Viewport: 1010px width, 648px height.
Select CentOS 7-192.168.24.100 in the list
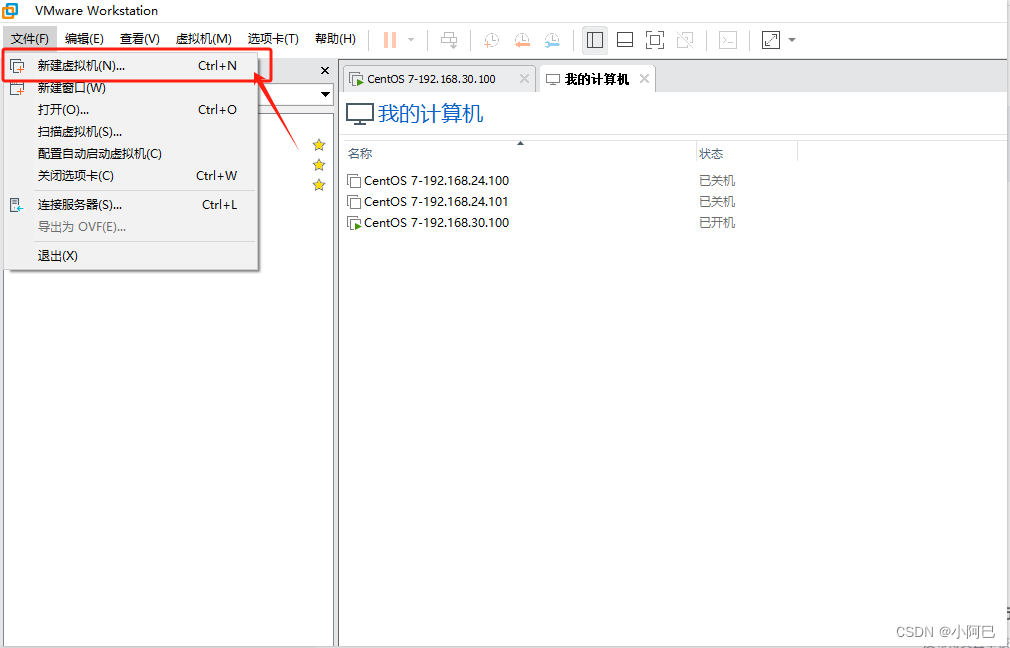coord(436,181)
